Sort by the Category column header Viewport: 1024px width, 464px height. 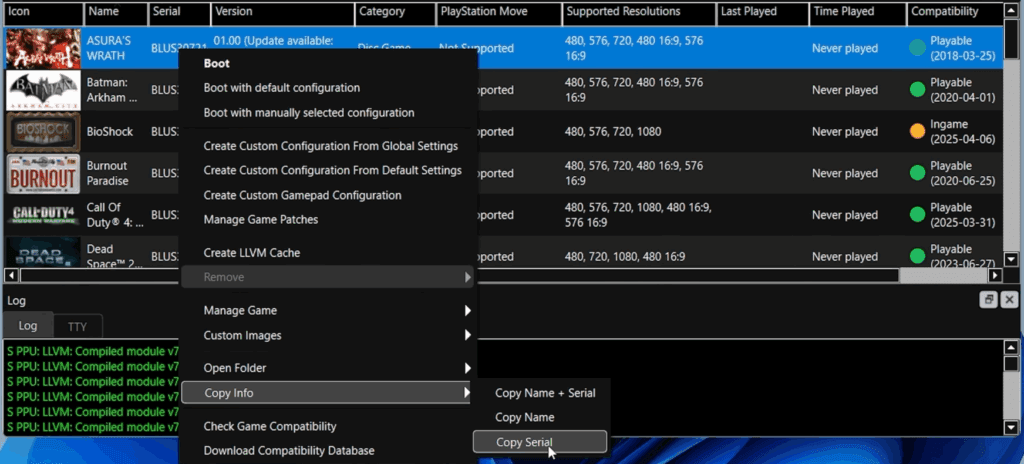tap(395, 12)
